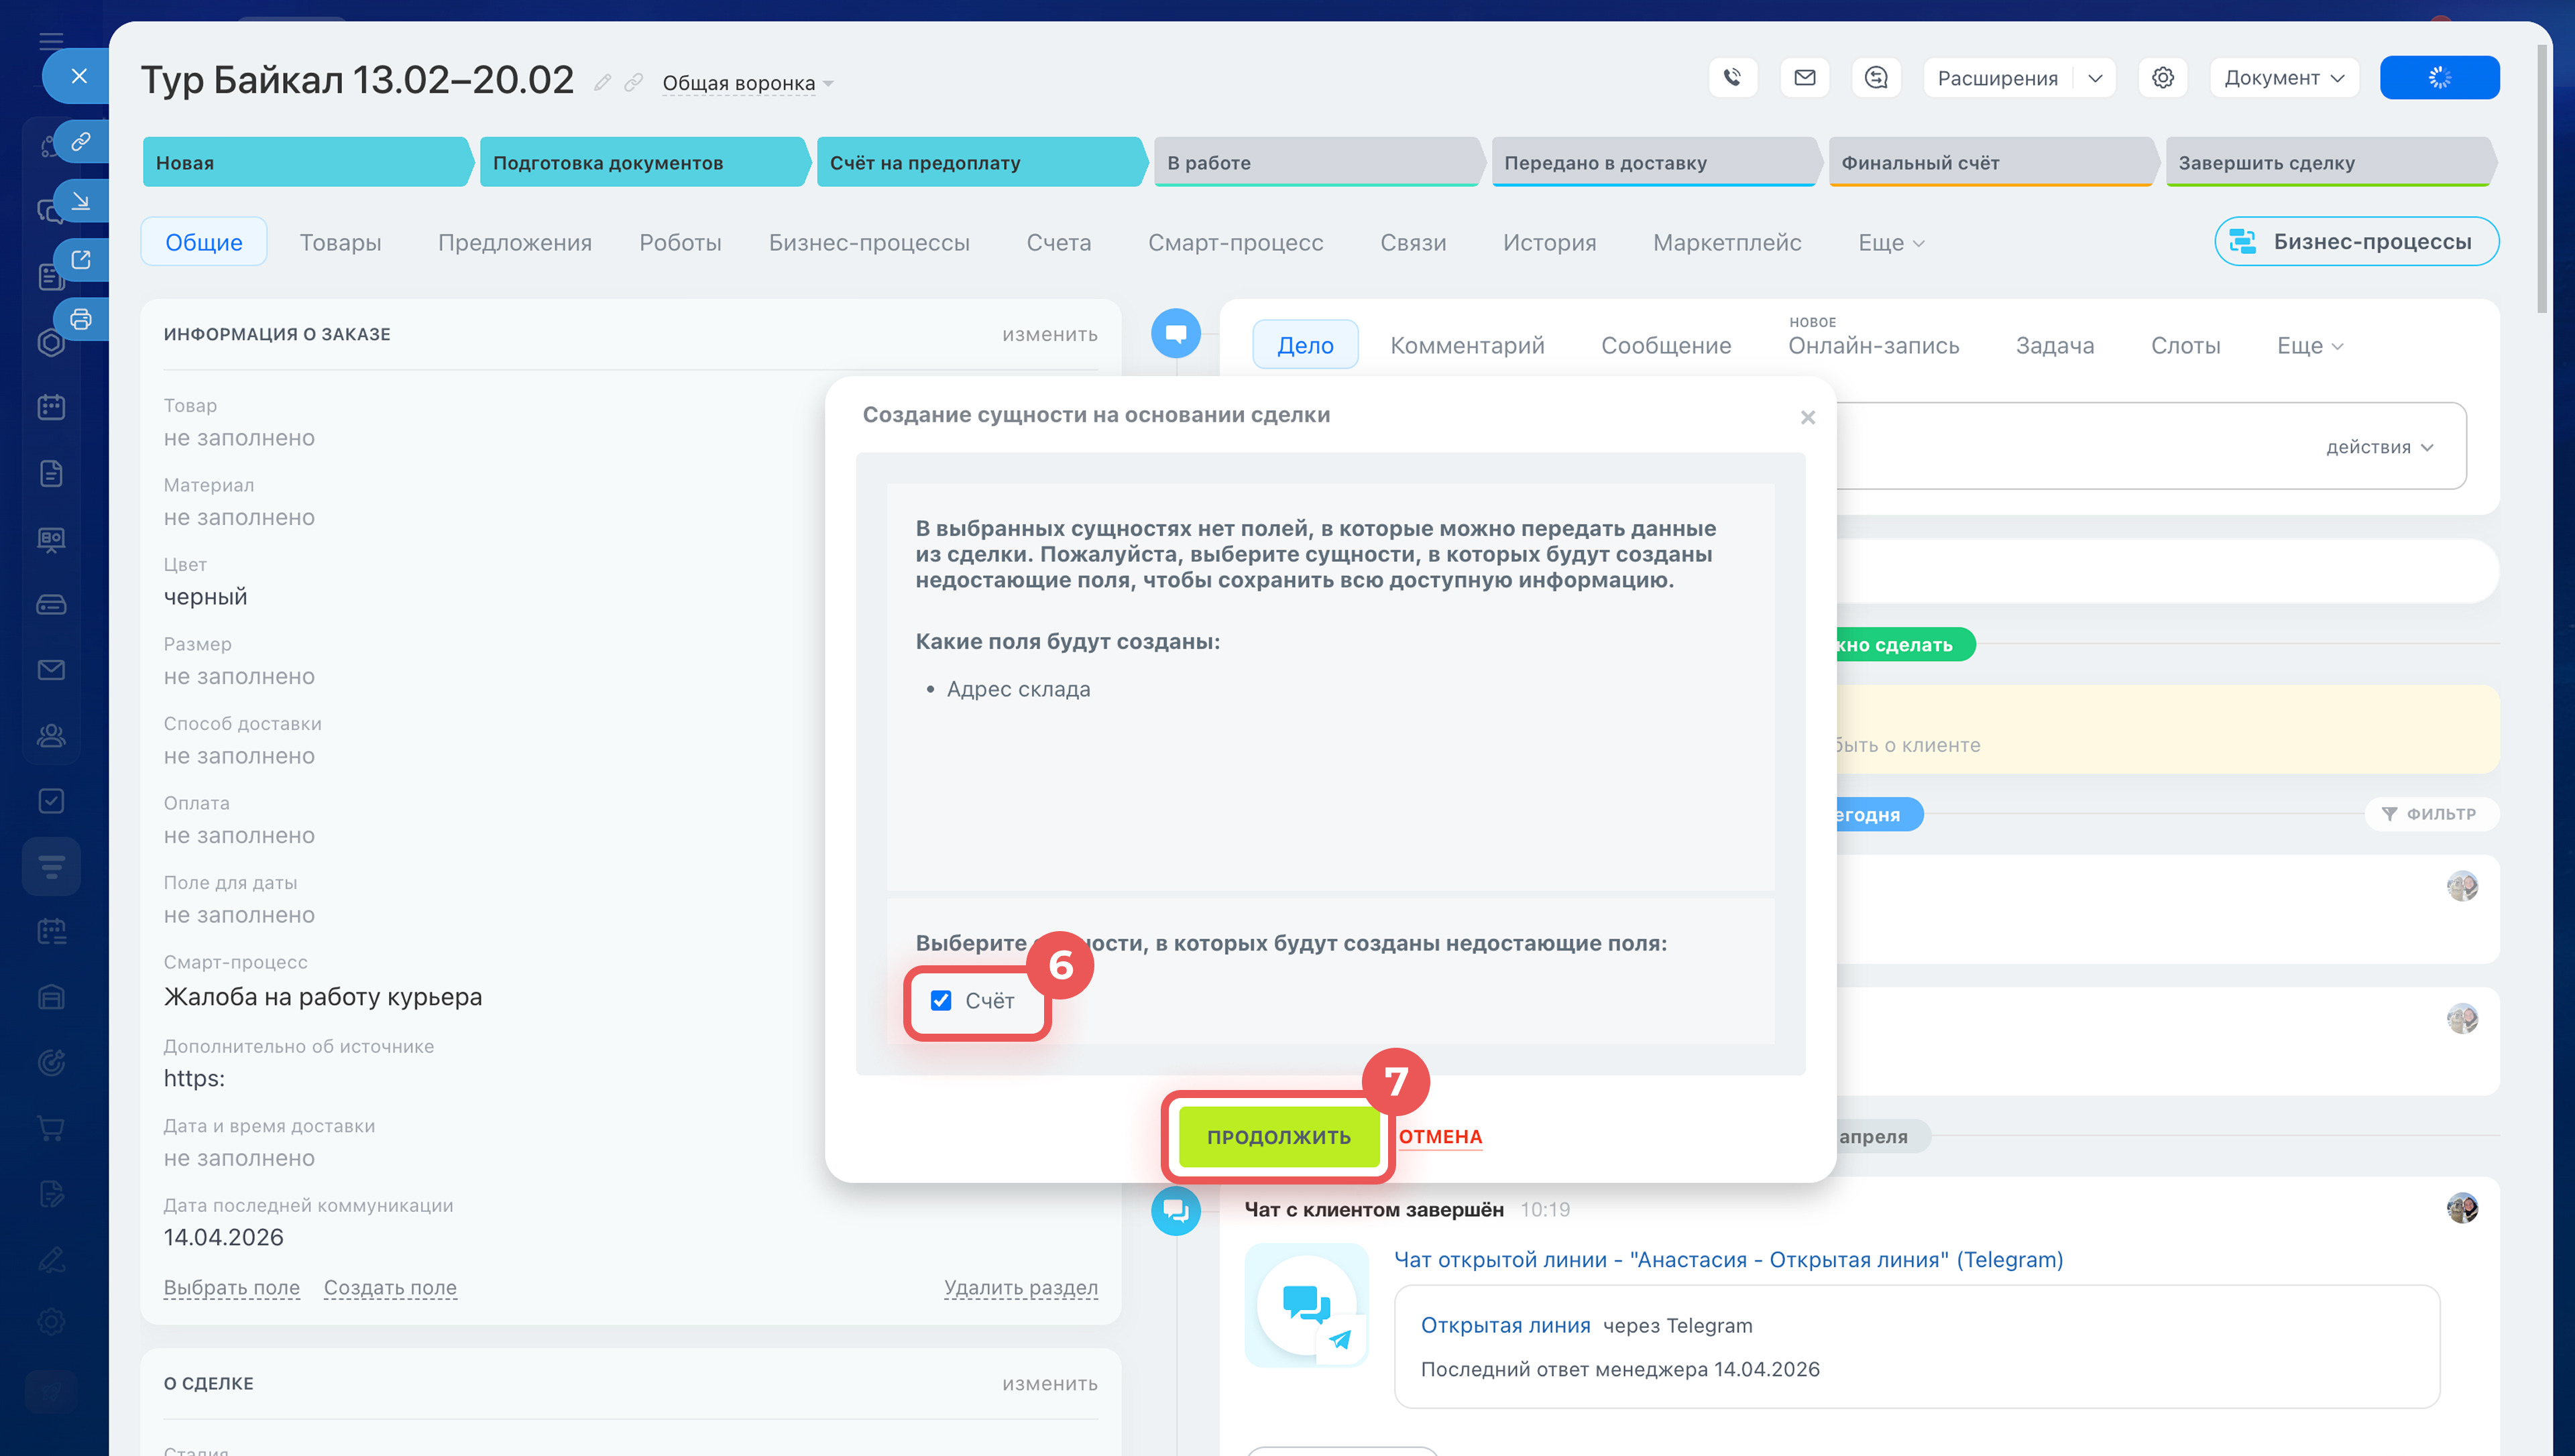Viewport: 2575px width, 1456px height.
Task: Click the print icon on left panel
Action: pyautogui.click(x=81, y=319)
